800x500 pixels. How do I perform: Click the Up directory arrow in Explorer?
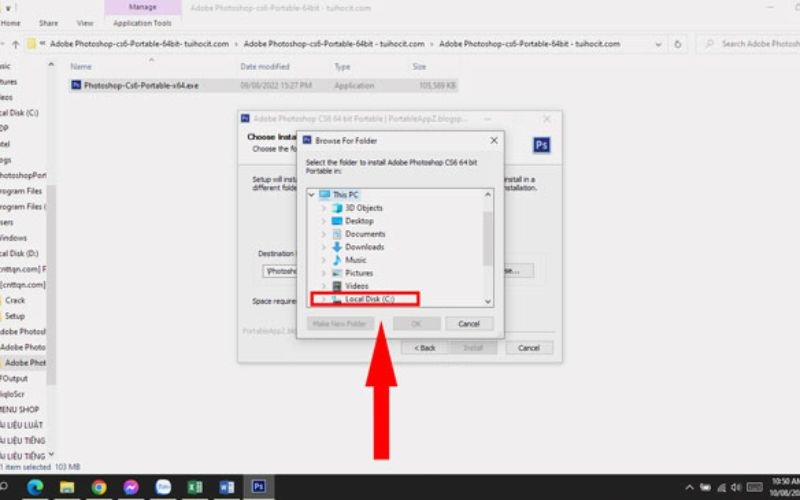(x=16, y=44)
